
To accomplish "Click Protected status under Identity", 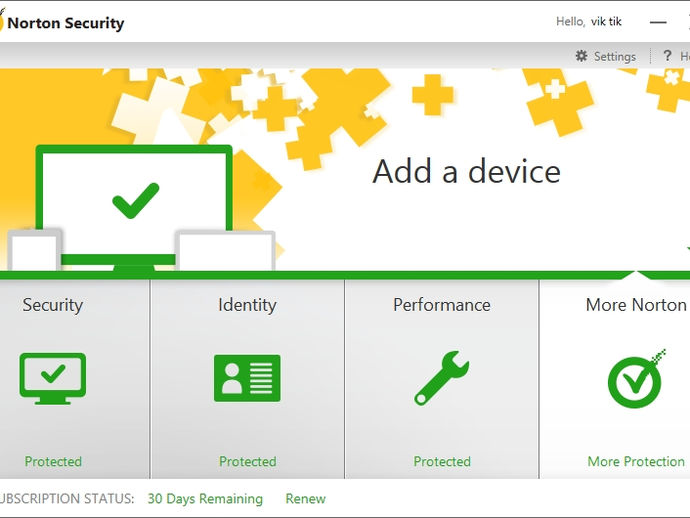I will click(x=248, y=461).
